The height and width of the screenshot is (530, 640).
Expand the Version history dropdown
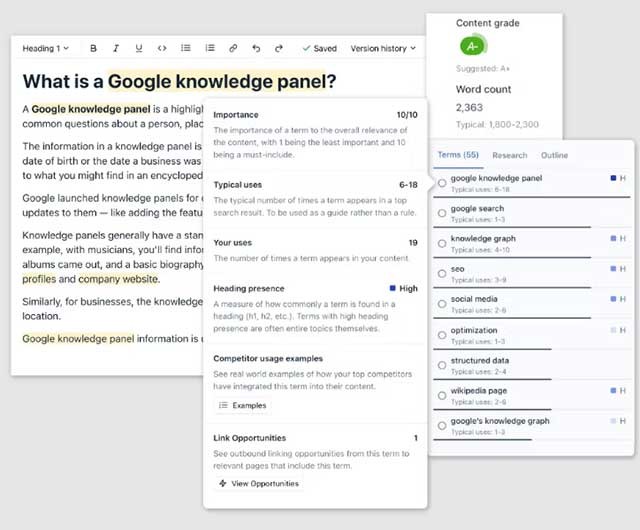coord(382,48)
